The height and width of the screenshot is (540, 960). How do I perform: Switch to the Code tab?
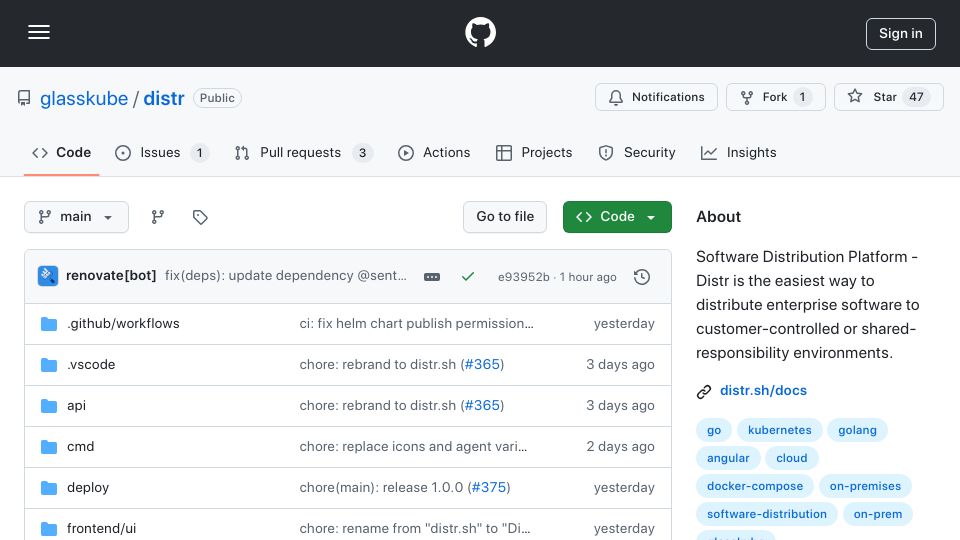pos(61,152)
